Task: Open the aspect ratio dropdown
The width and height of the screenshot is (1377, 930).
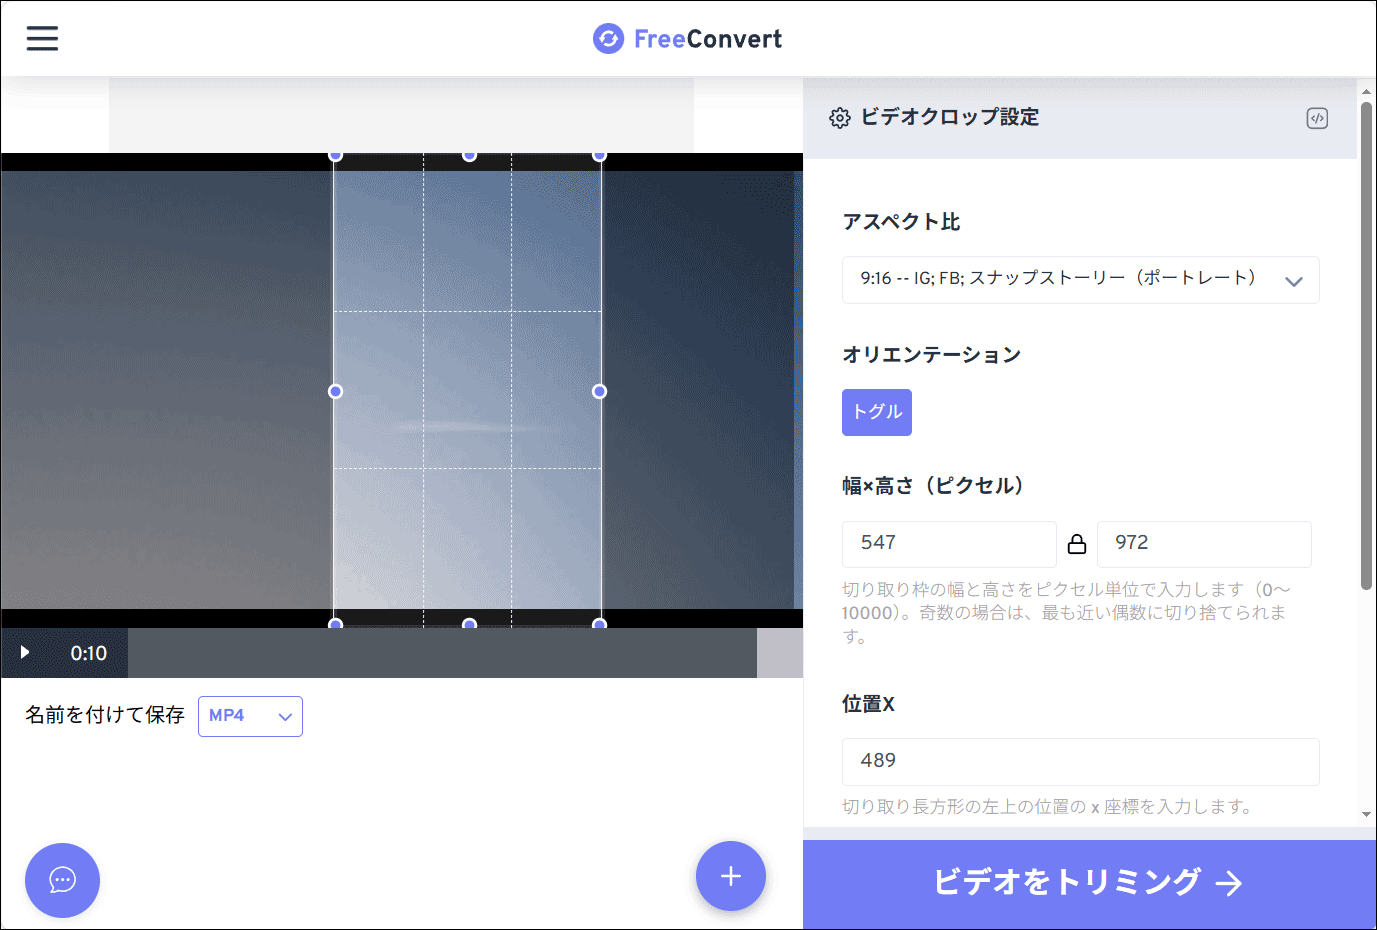Action: click(1081, 280)
